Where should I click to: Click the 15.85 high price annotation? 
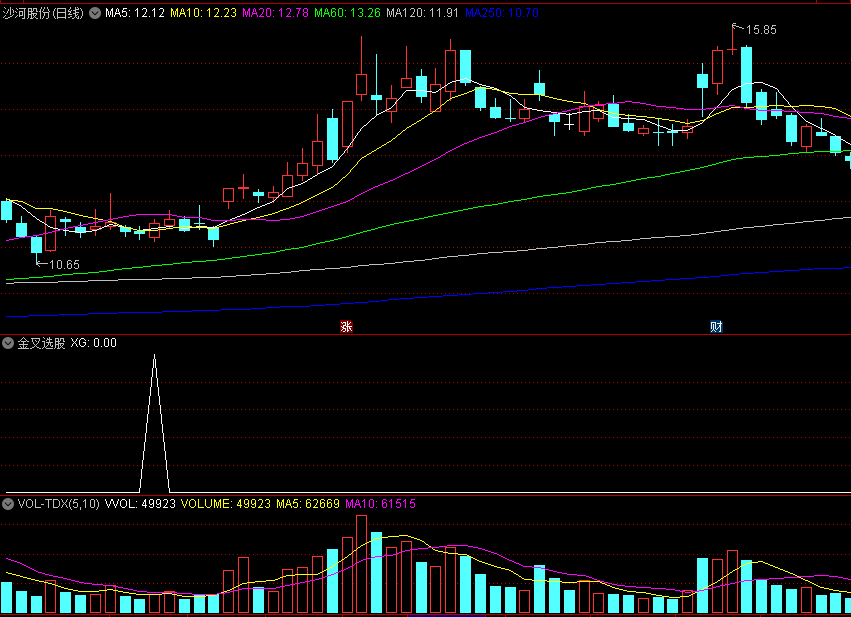point(761,30)
